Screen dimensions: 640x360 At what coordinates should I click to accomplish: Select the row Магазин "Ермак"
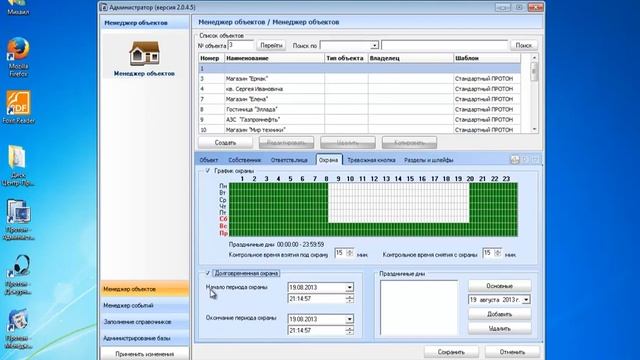tap(360, 78)
